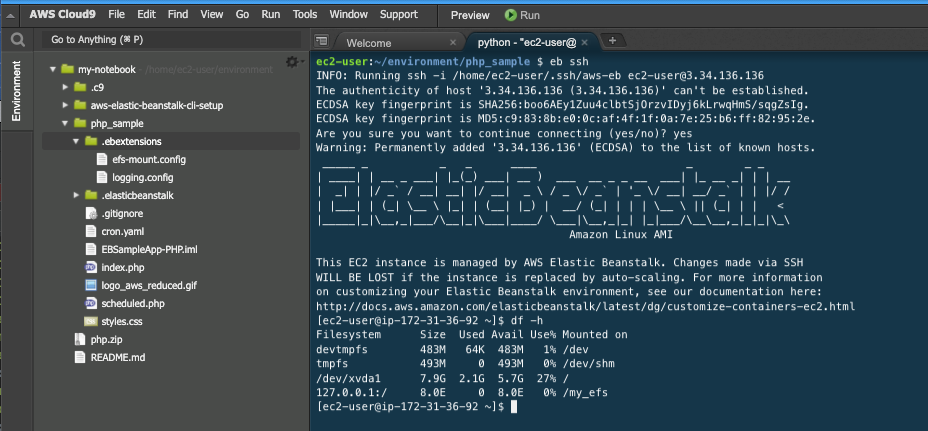Expand the .c9 folder arrow

coord(65,87)
